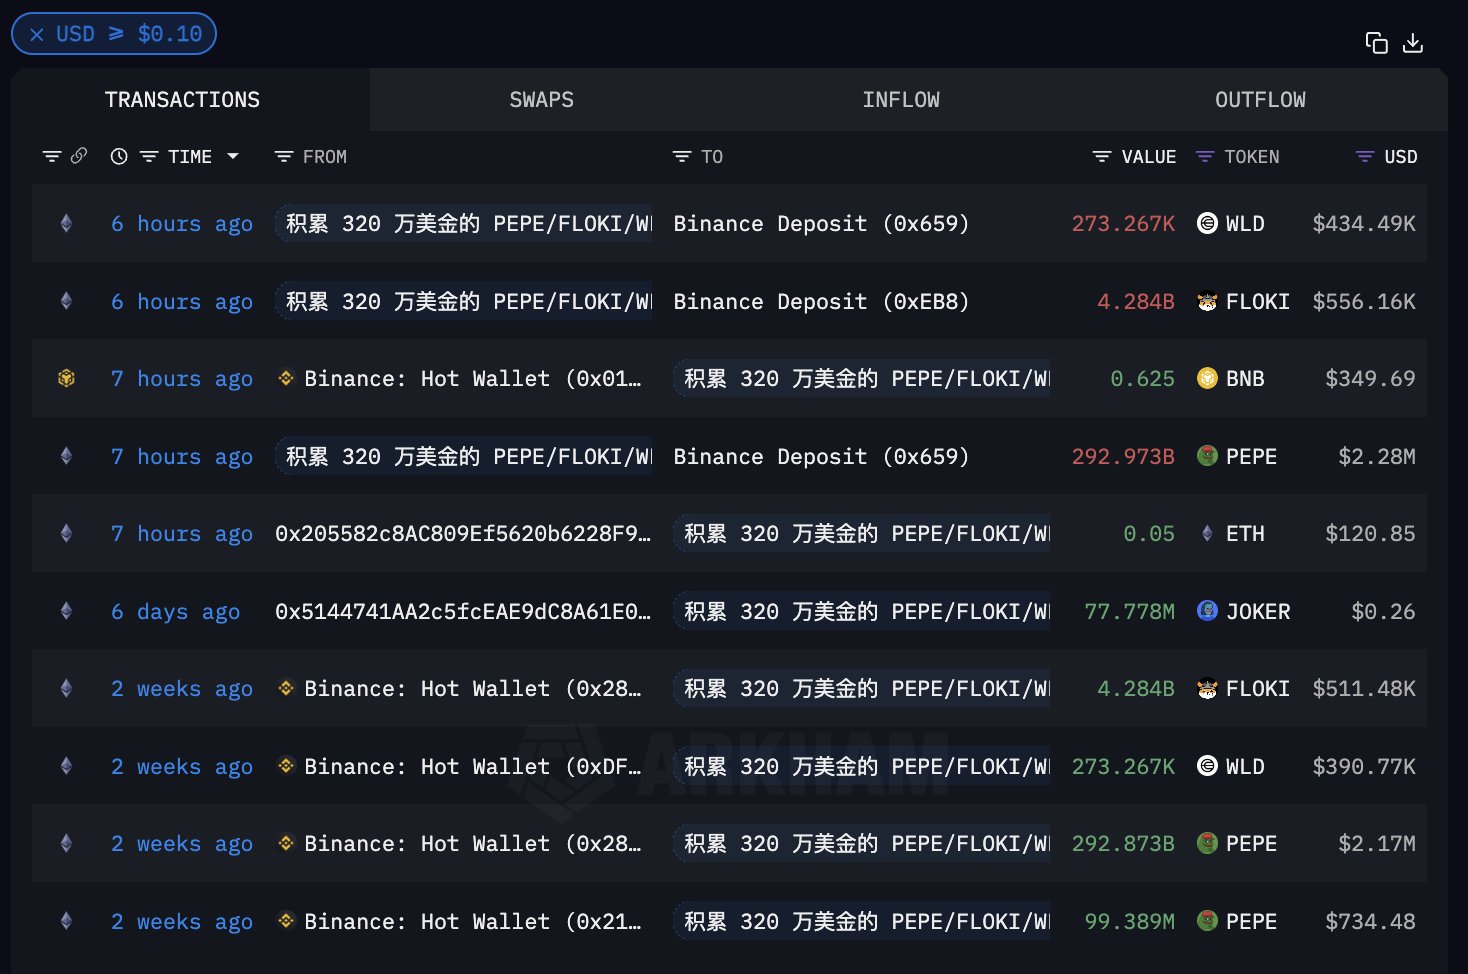1468x974 pixels.
Task: Open Binance: Hot Wallet (0xDF… sender
Action: [472, 767]
